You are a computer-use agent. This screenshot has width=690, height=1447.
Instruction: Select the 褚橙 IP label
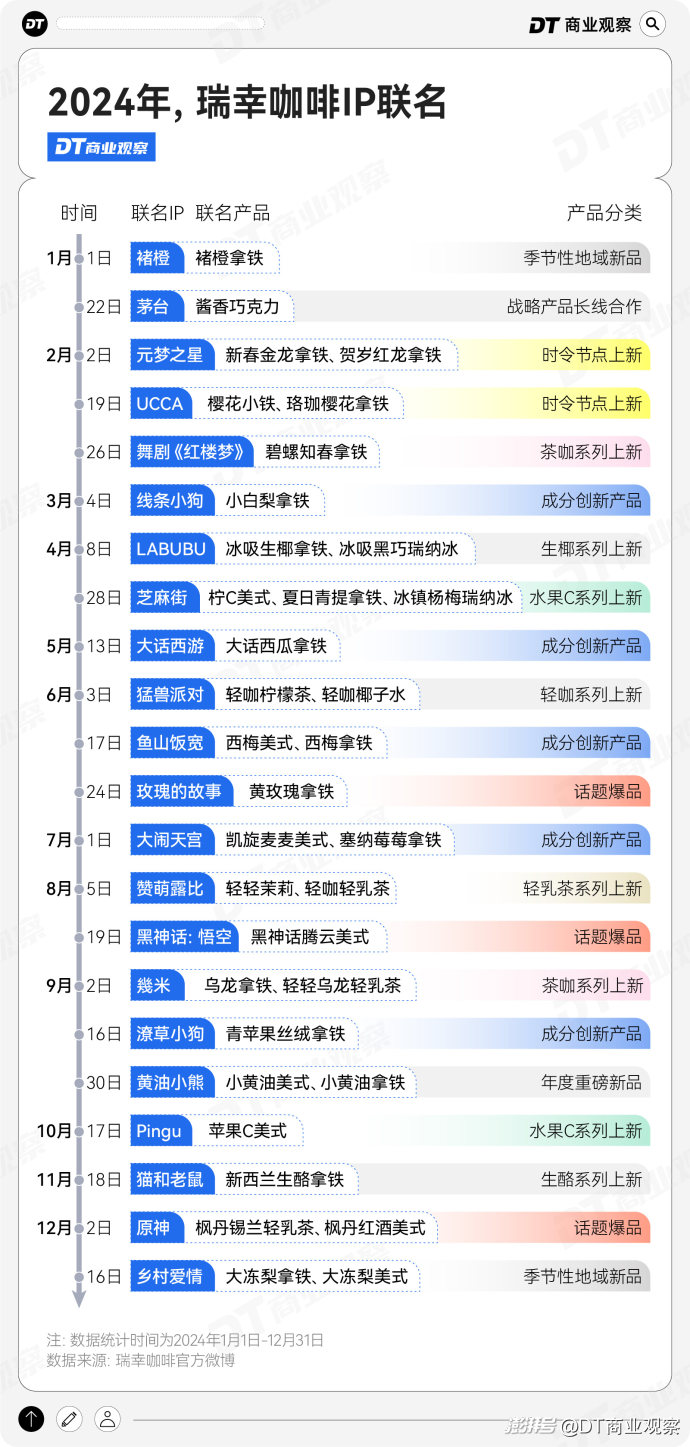tap(156, 258)
